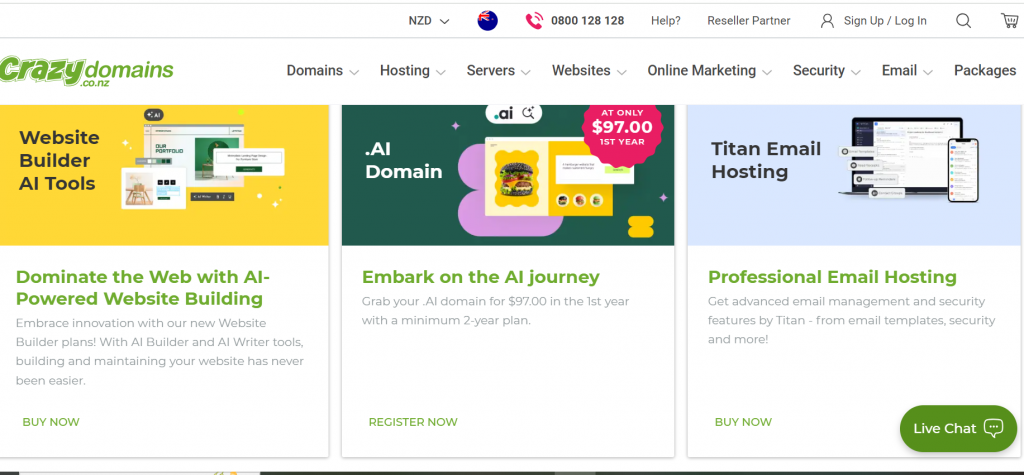Open the Servers menu
The width and height of the screenshot is (1024, 475).
(x=490, y=71)
